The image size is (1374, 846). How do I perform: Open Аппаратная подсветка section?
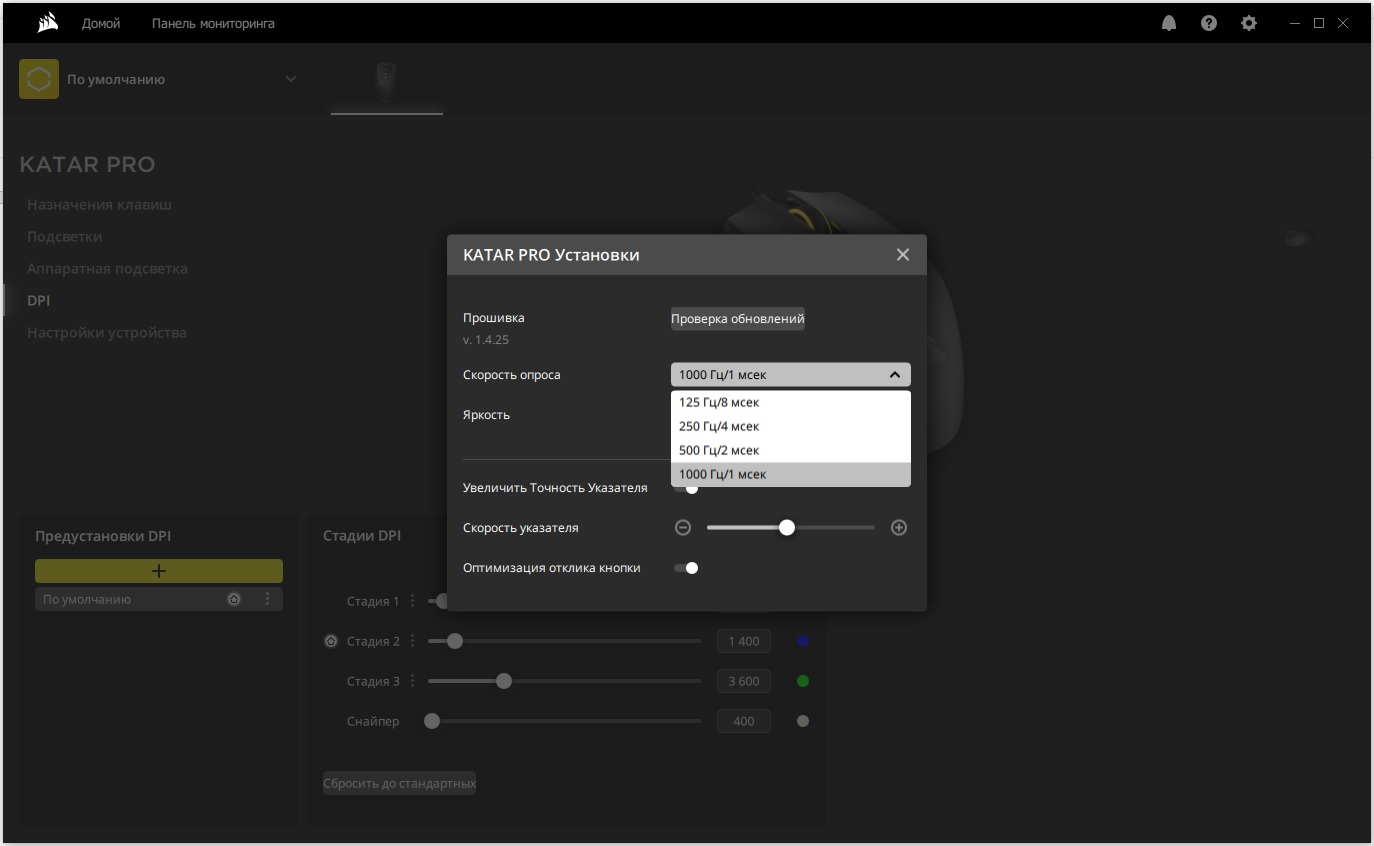[107, 269]
